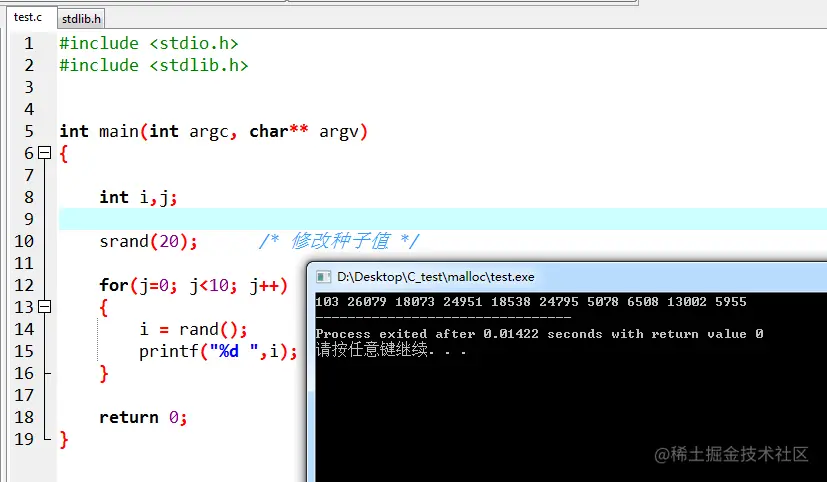Click the printf("%d ",i); statement

[218, 351]
